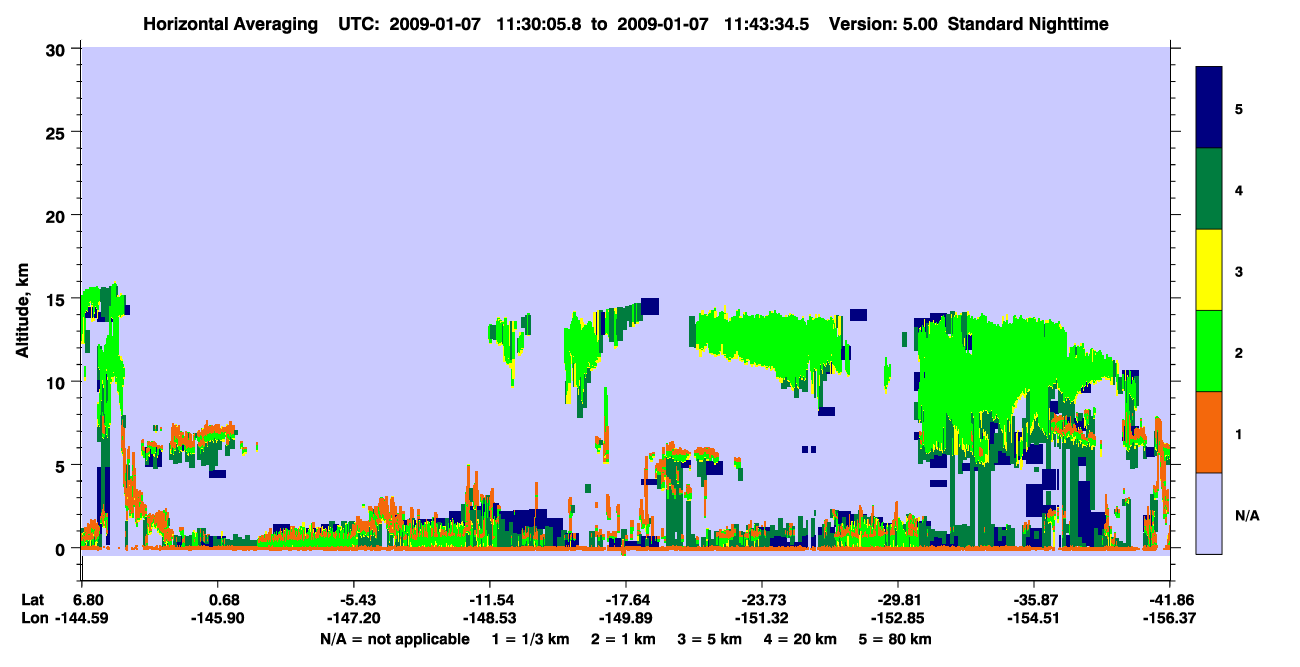Click longitude value '-156.37'
The width and height of the screenshot is (1300, 667).
coord(1169,618)
